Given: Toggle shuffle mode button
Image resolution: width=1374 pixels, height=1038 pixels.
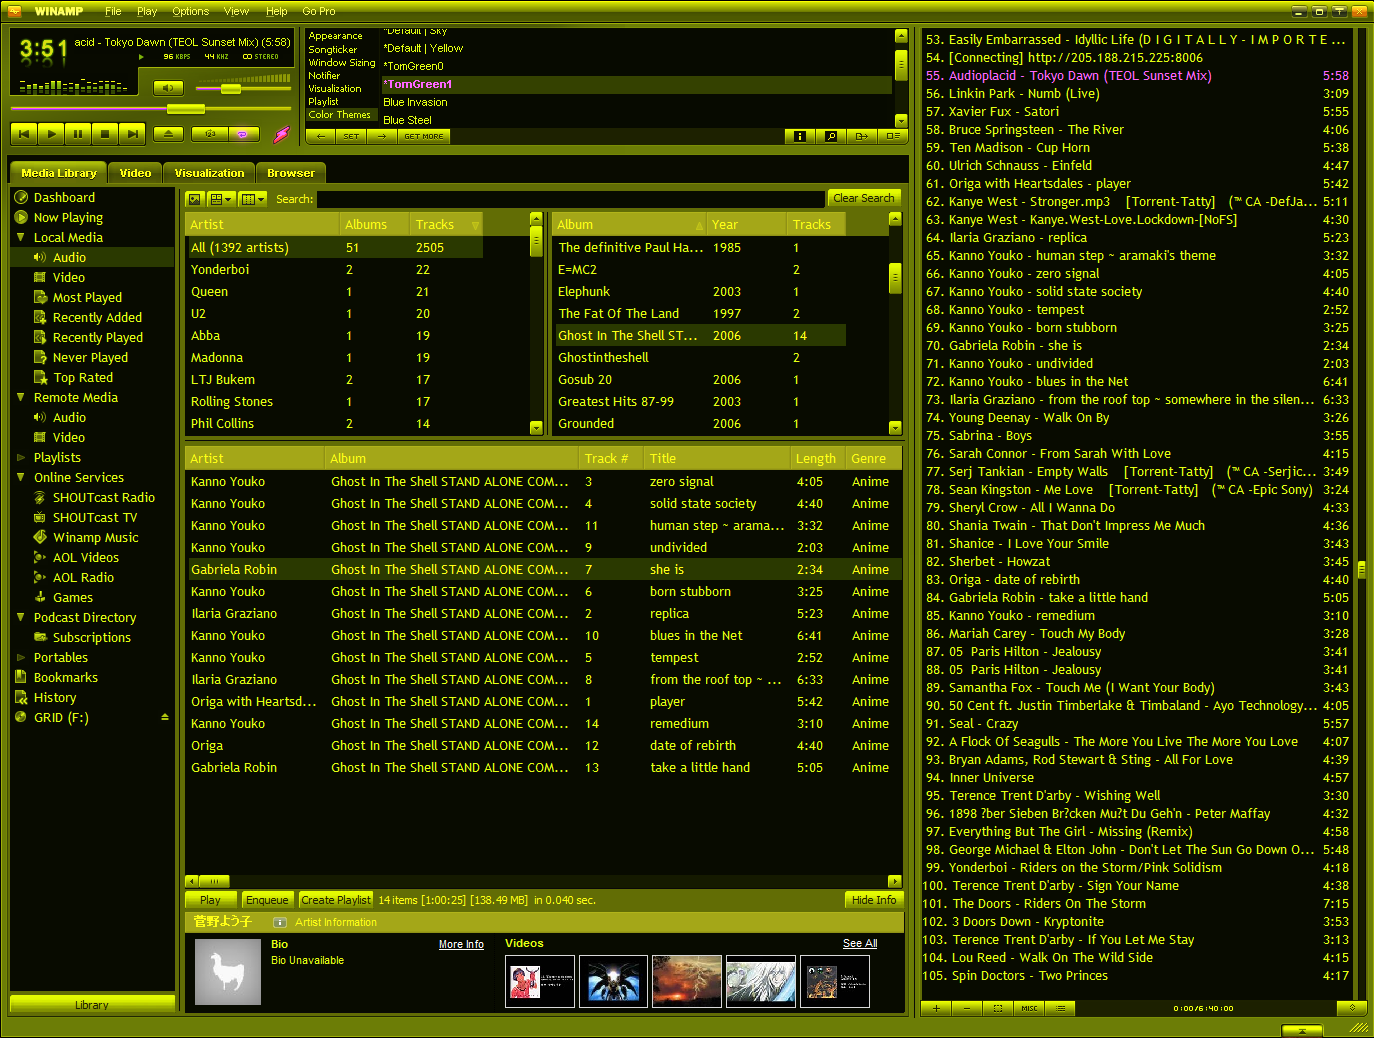Looking at the screenshot, I should pos(210,133).
